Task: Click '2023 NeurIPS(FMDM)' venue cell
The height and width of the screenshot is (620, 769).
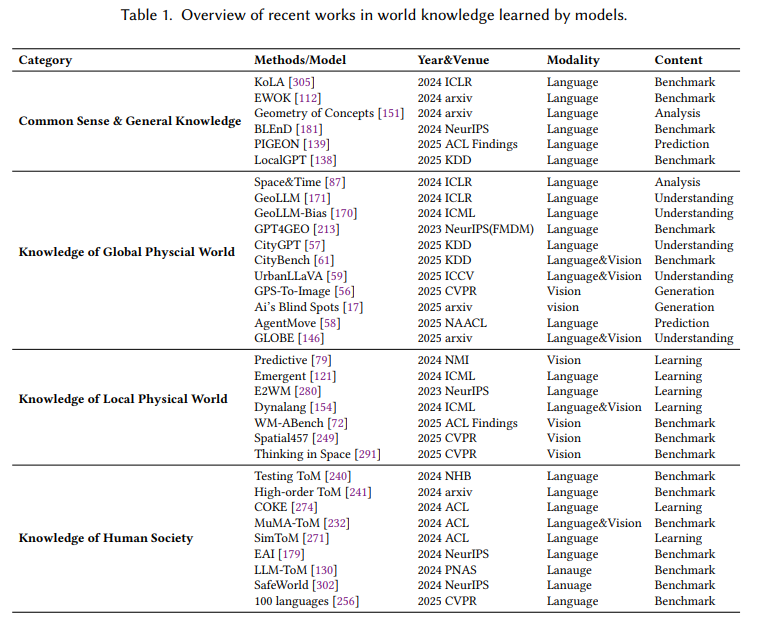Action: point(475,230)
